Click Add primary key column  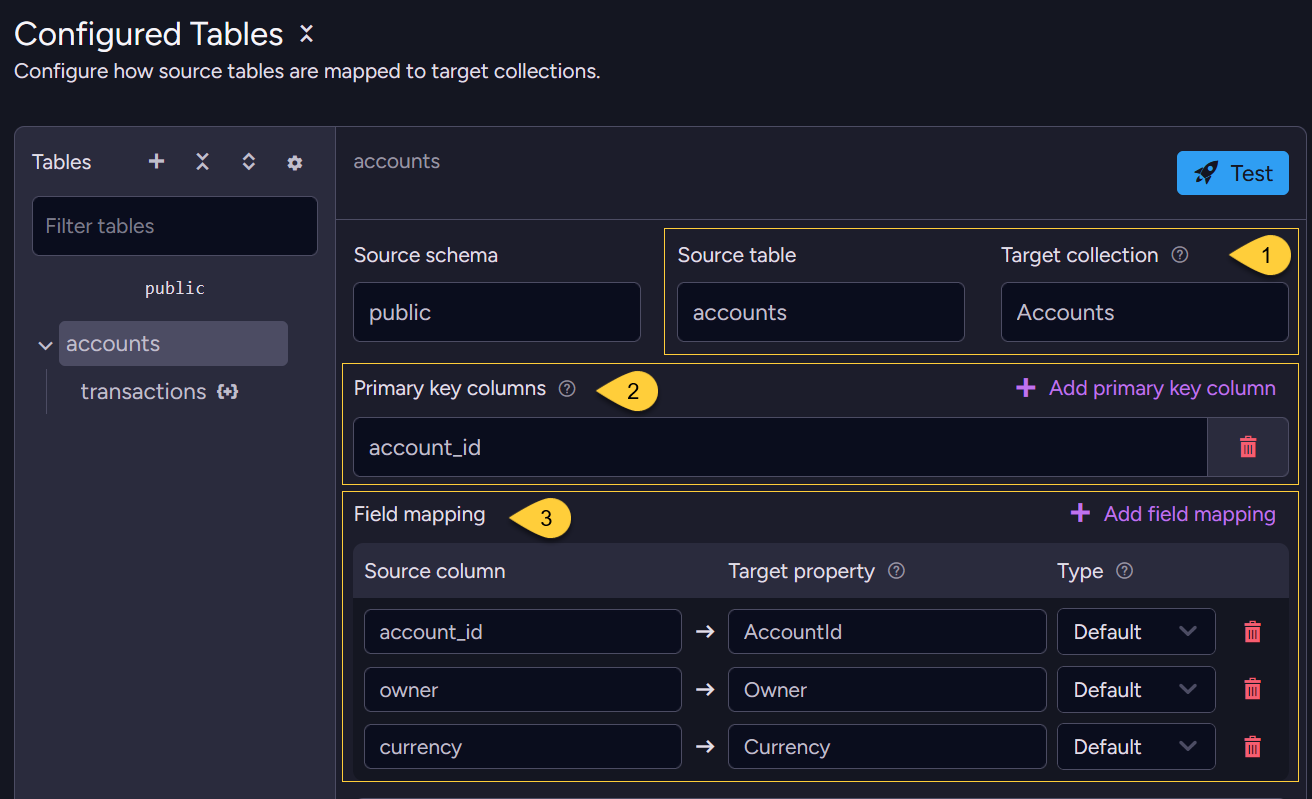1145,388
